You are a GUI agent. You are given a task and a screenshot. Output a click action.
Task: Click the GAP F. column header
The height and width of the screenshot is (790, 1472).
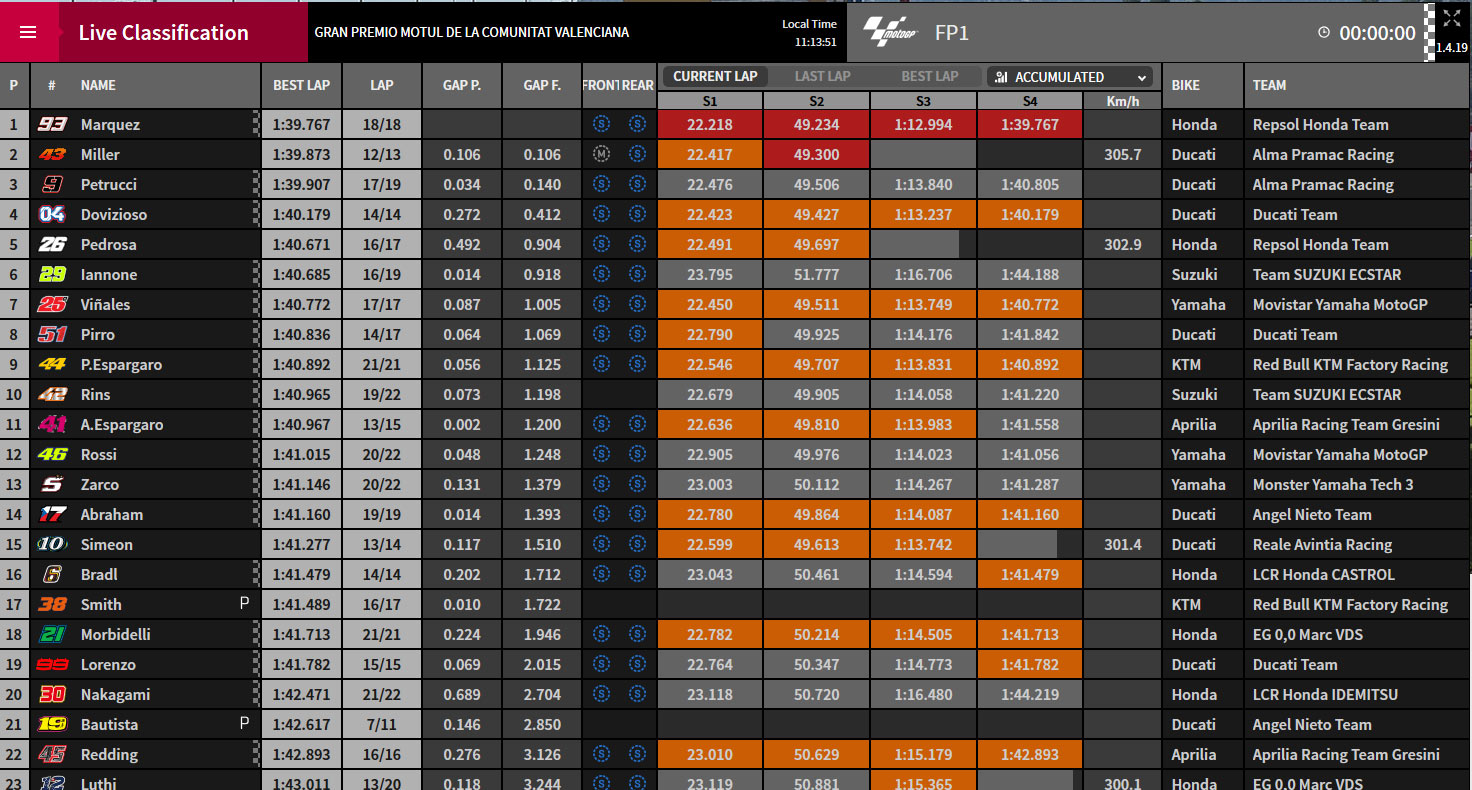pyautogui.click(x=542, y=85)
